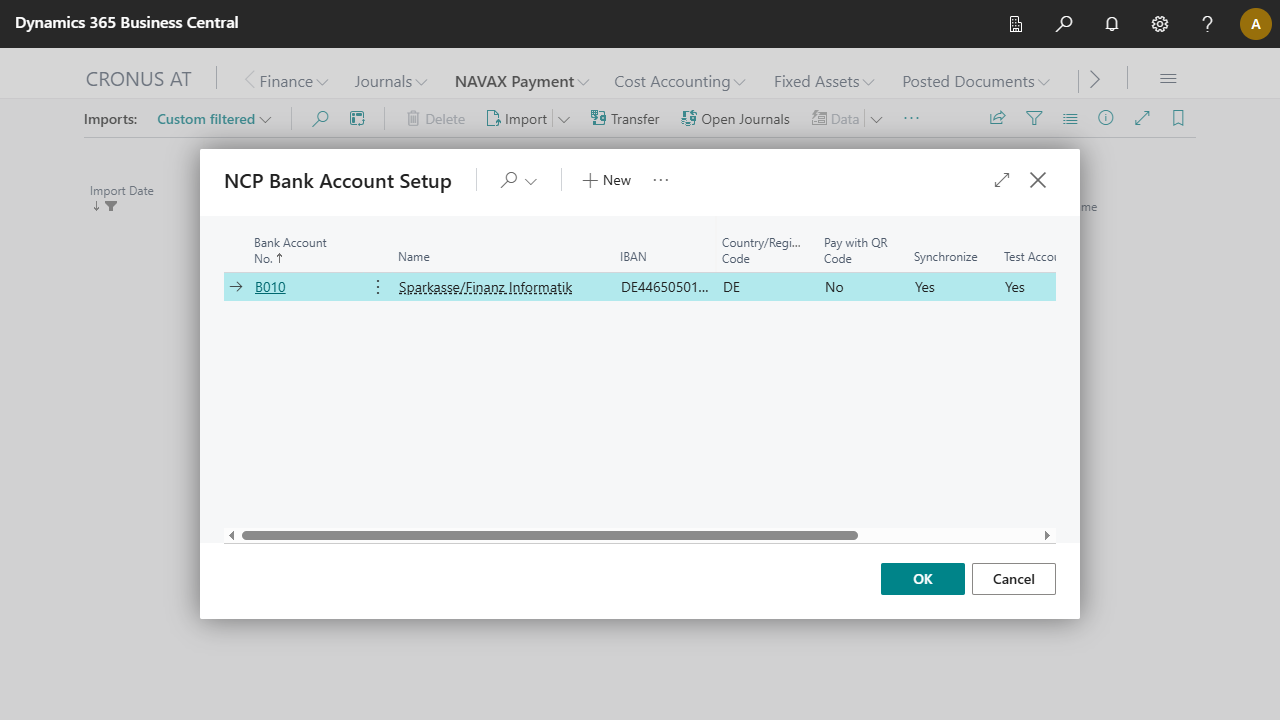Image resolution: width=1280 pixels, height=720 pixels.
Task: Click the navigation menu forward chevron
Action: (x=1095, y=80)
